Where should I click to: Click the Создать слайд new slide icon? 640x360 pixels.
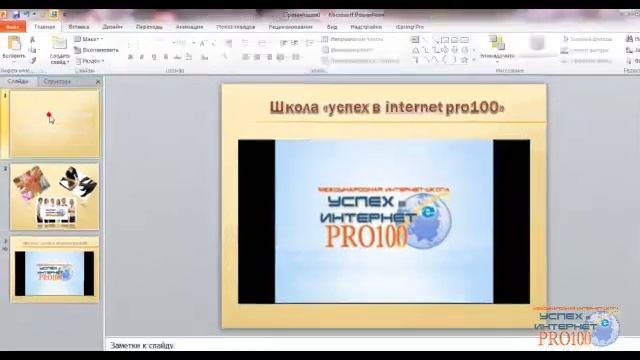pyautogui.click(x=59, y=43)
